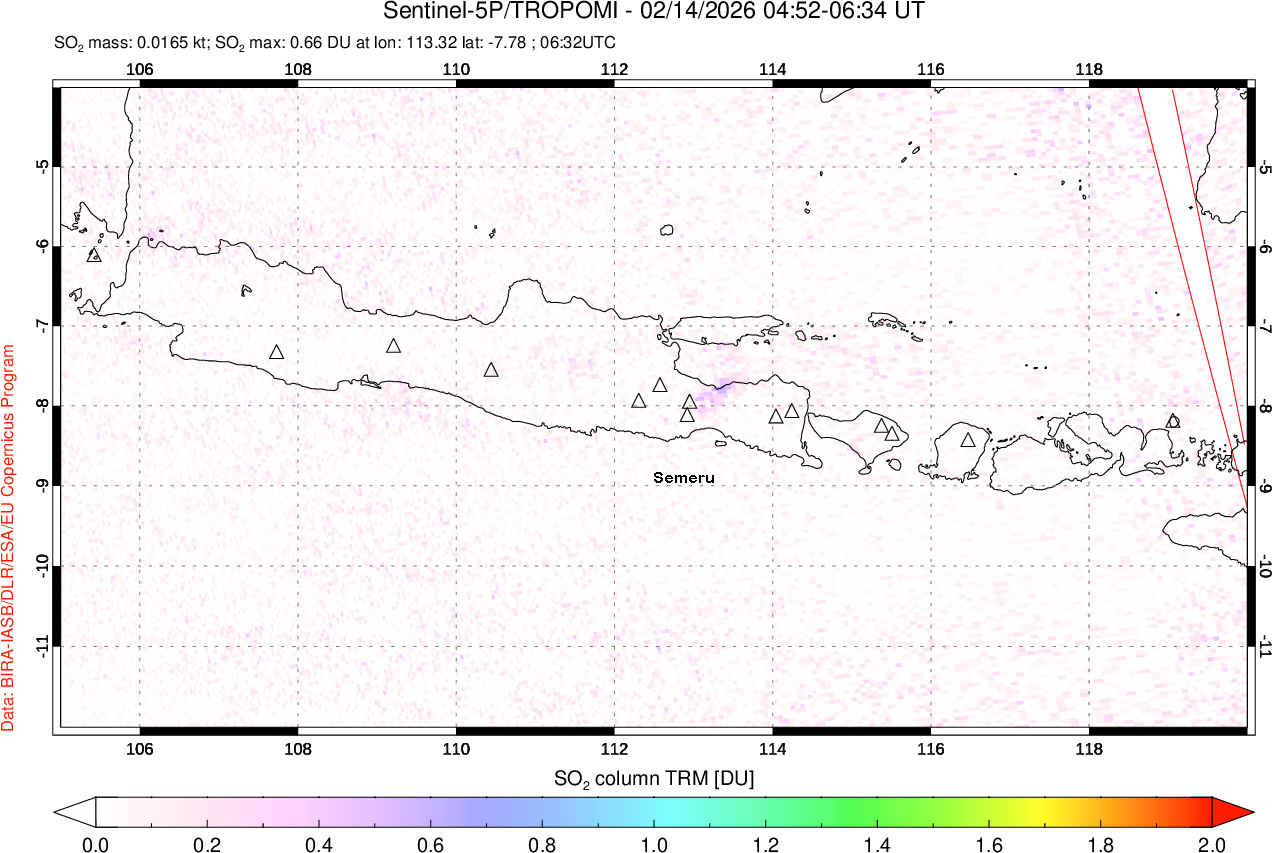Click the yellow region near 1.7 on colorbar
This screenshot has width=1272, height=853.
pyautogui.click(x=1044, y=811)
